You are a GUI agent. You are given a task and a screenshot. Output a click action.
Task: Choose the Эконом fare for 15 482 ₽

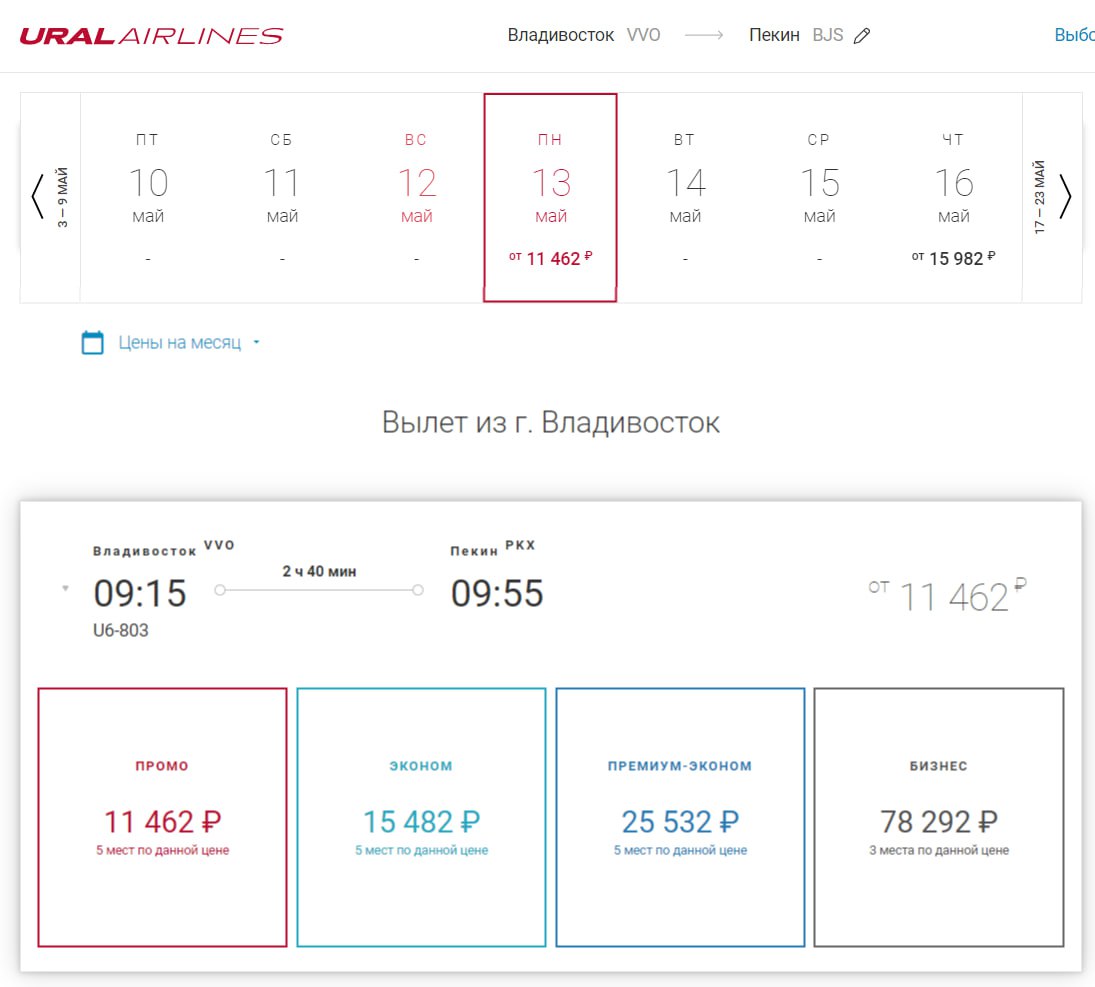[421, 817]
